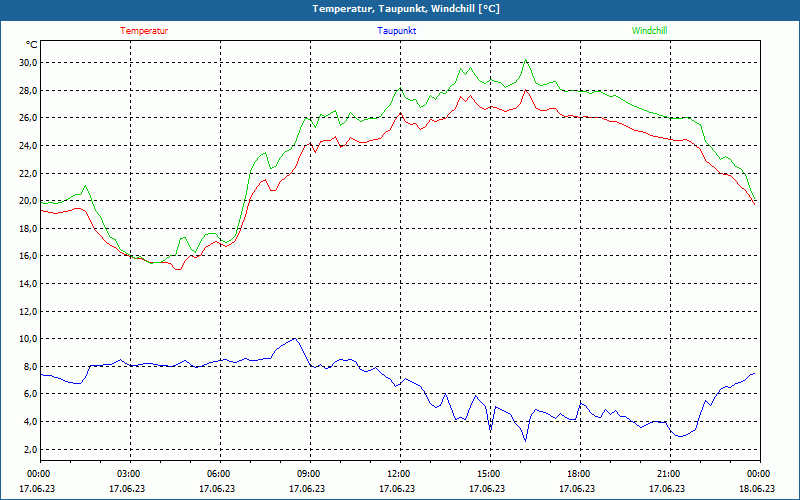Click the 10,0 y-axis value

pos(28,339)
